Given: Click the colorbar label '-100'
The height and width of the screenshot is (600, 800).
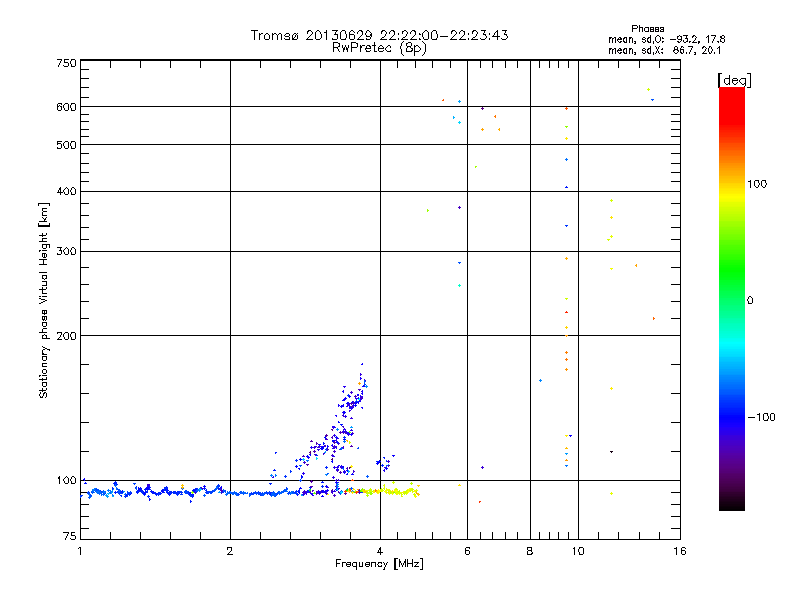Looking at the screenshot, I should [761, 417].
